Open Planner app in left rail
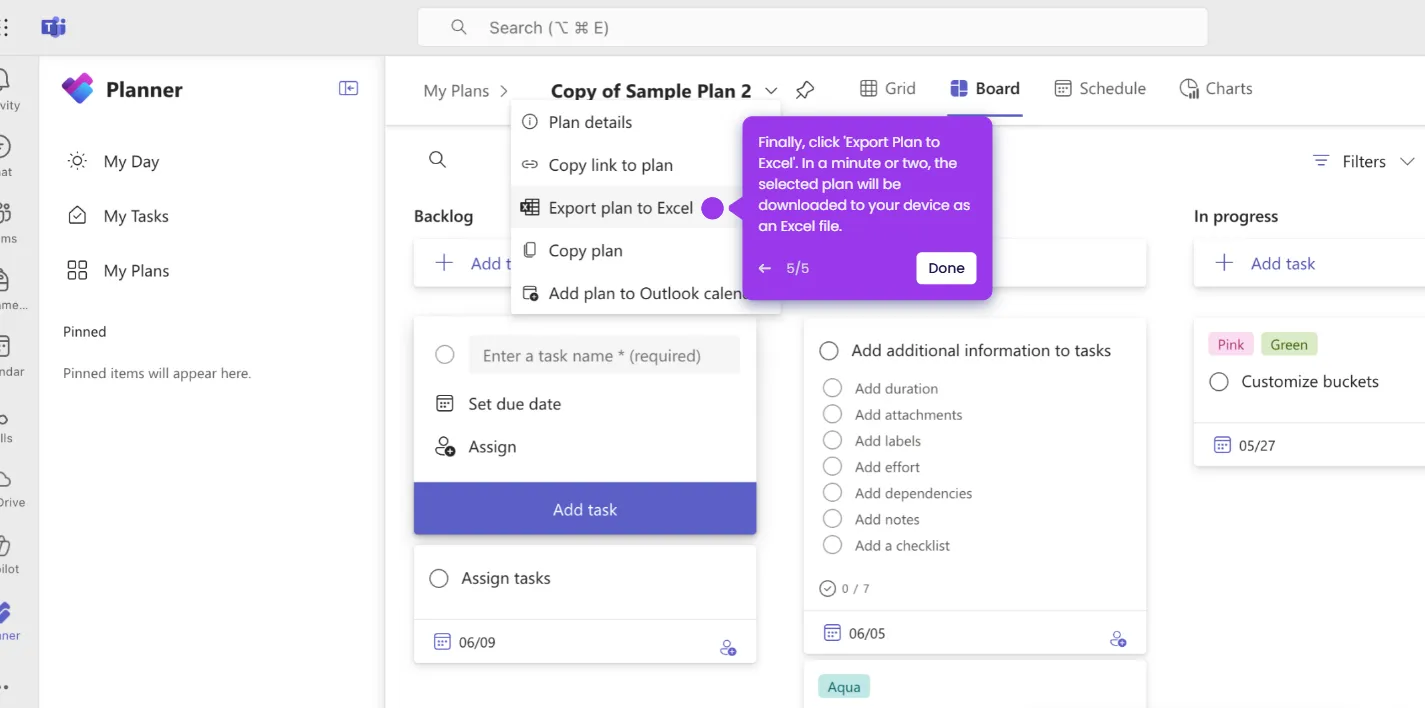The image size is (1425, 708). point(6,618)
